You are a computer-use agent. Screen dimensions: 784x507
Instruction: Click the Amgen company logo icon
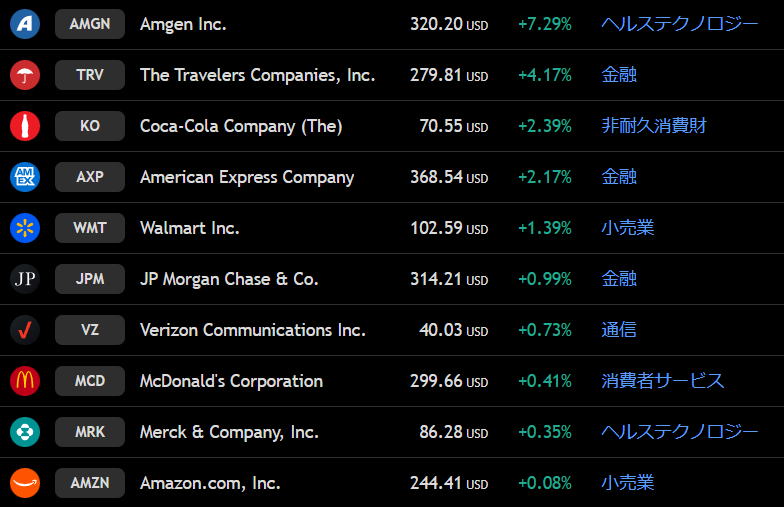[x=25, y=24]
